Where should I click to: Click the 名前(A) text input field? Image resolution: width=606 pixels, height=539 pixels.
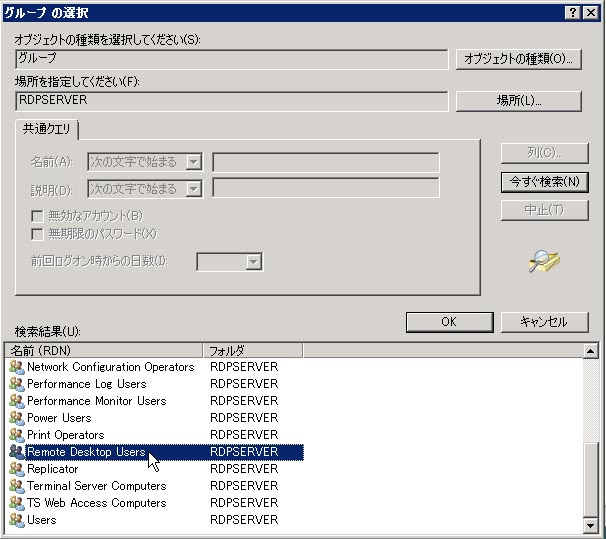326,162
